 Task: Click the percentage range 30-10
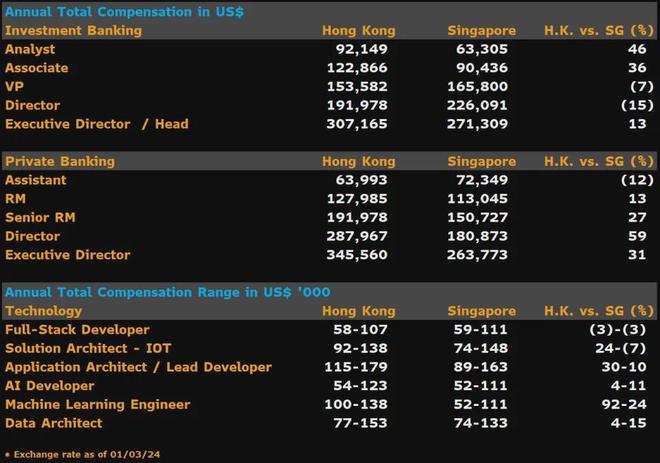click(624, 367)
